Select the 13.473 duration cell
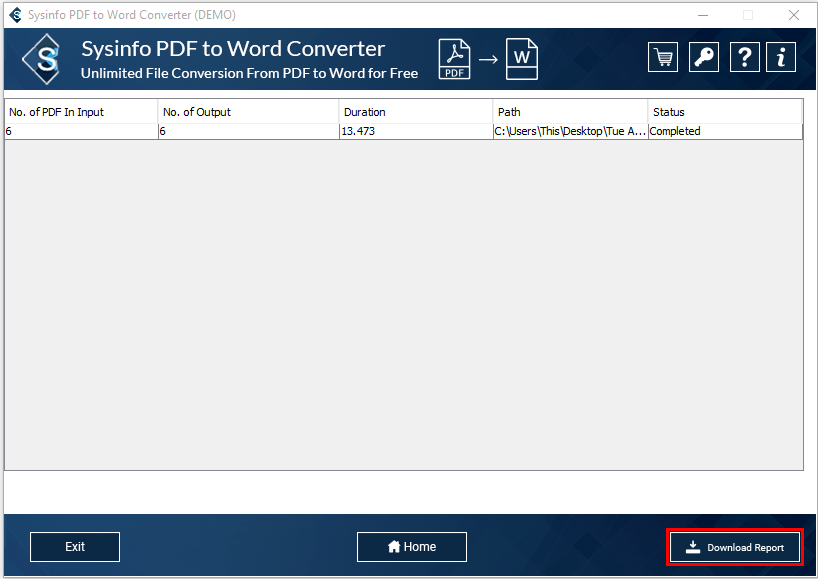Viewport: 818px width, 579px height. (x=415, y=131)
